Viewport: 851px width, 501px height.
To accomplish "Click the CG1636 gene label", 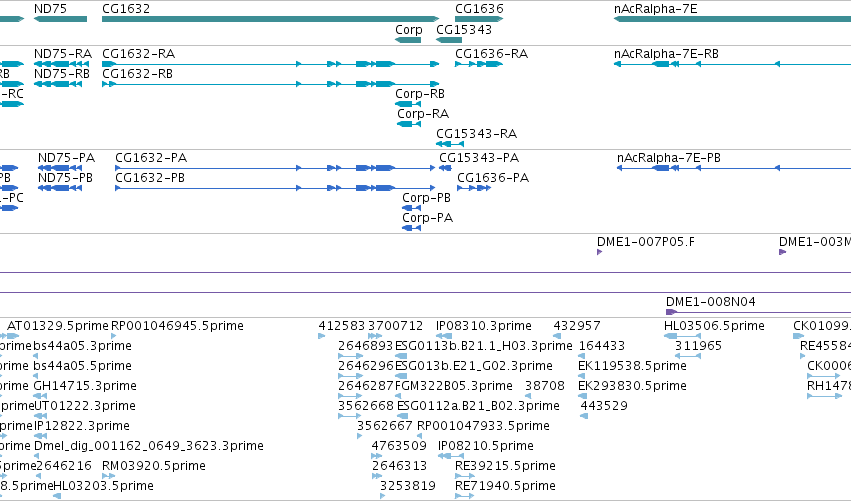I will point(479,9).
